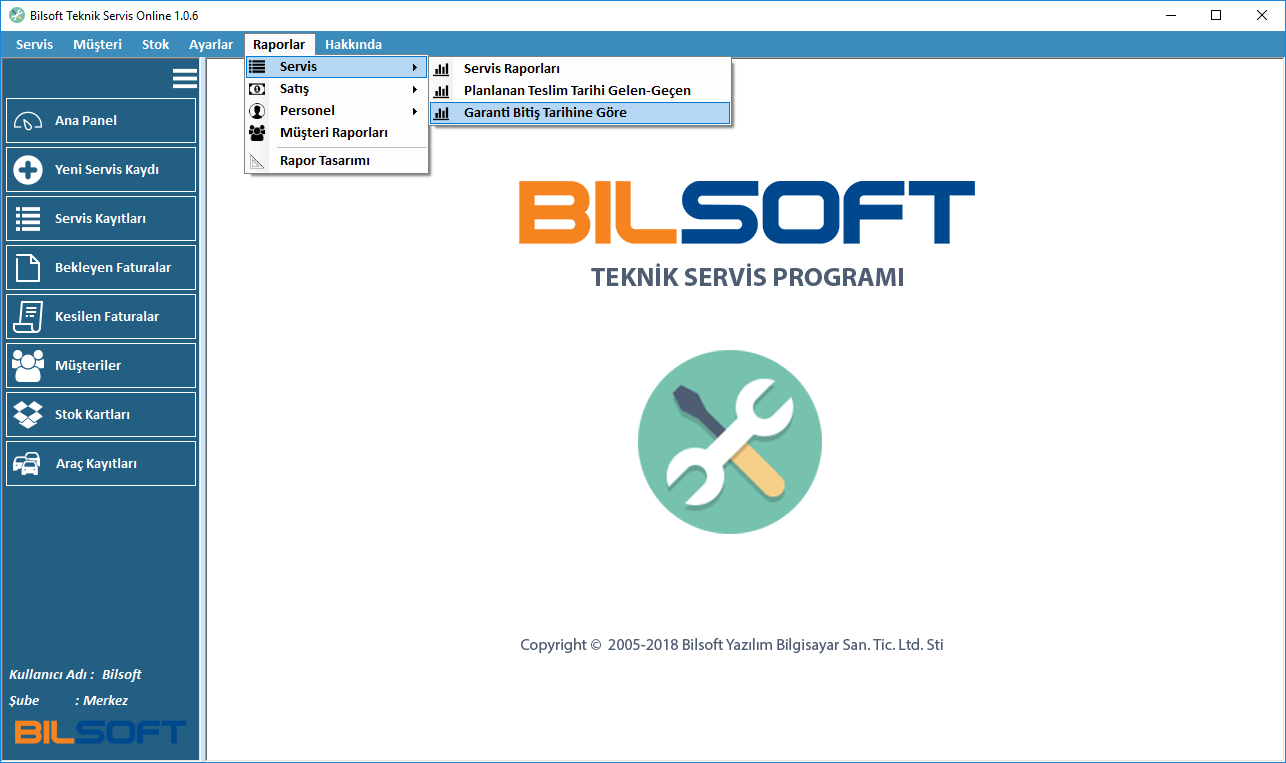Click the Servis Kayıtları list icon
Viewport: 1286px width, 763px height.
click(27, 219)
